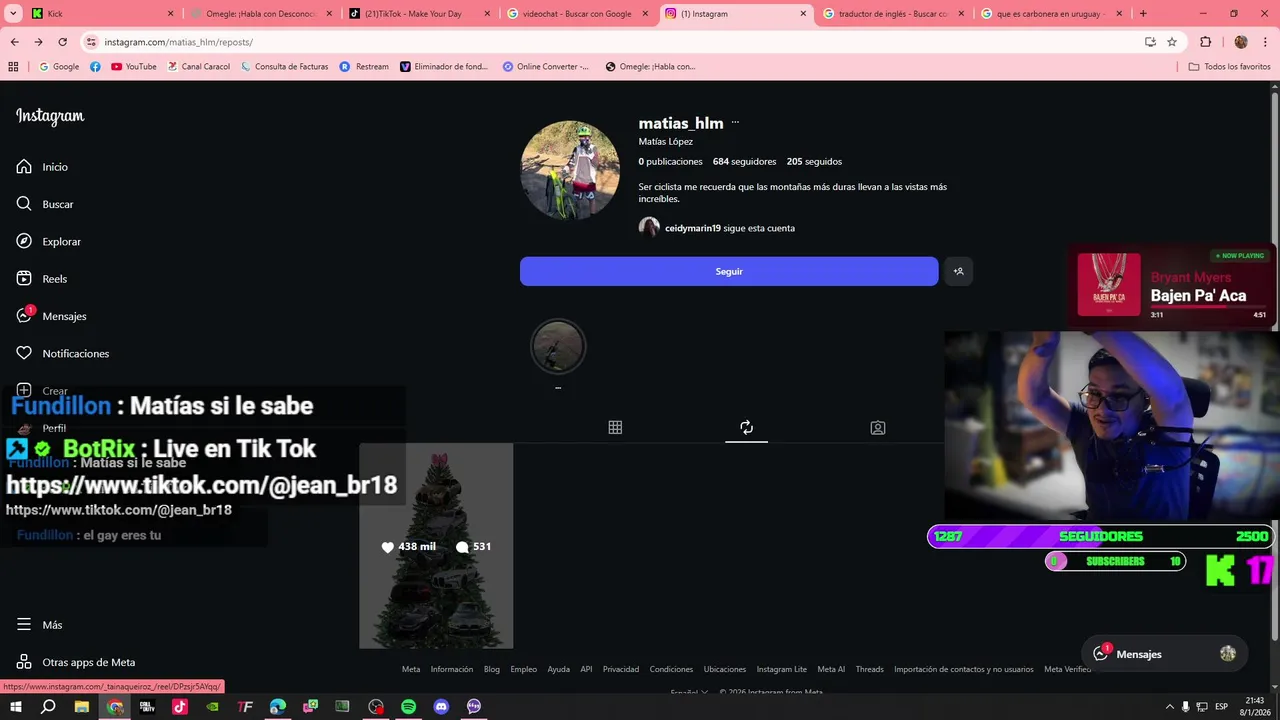Open Canal Caracol bookmark
Image resolution: width=1280 pixels, height=720 pixels.
(x=199, y=67)
